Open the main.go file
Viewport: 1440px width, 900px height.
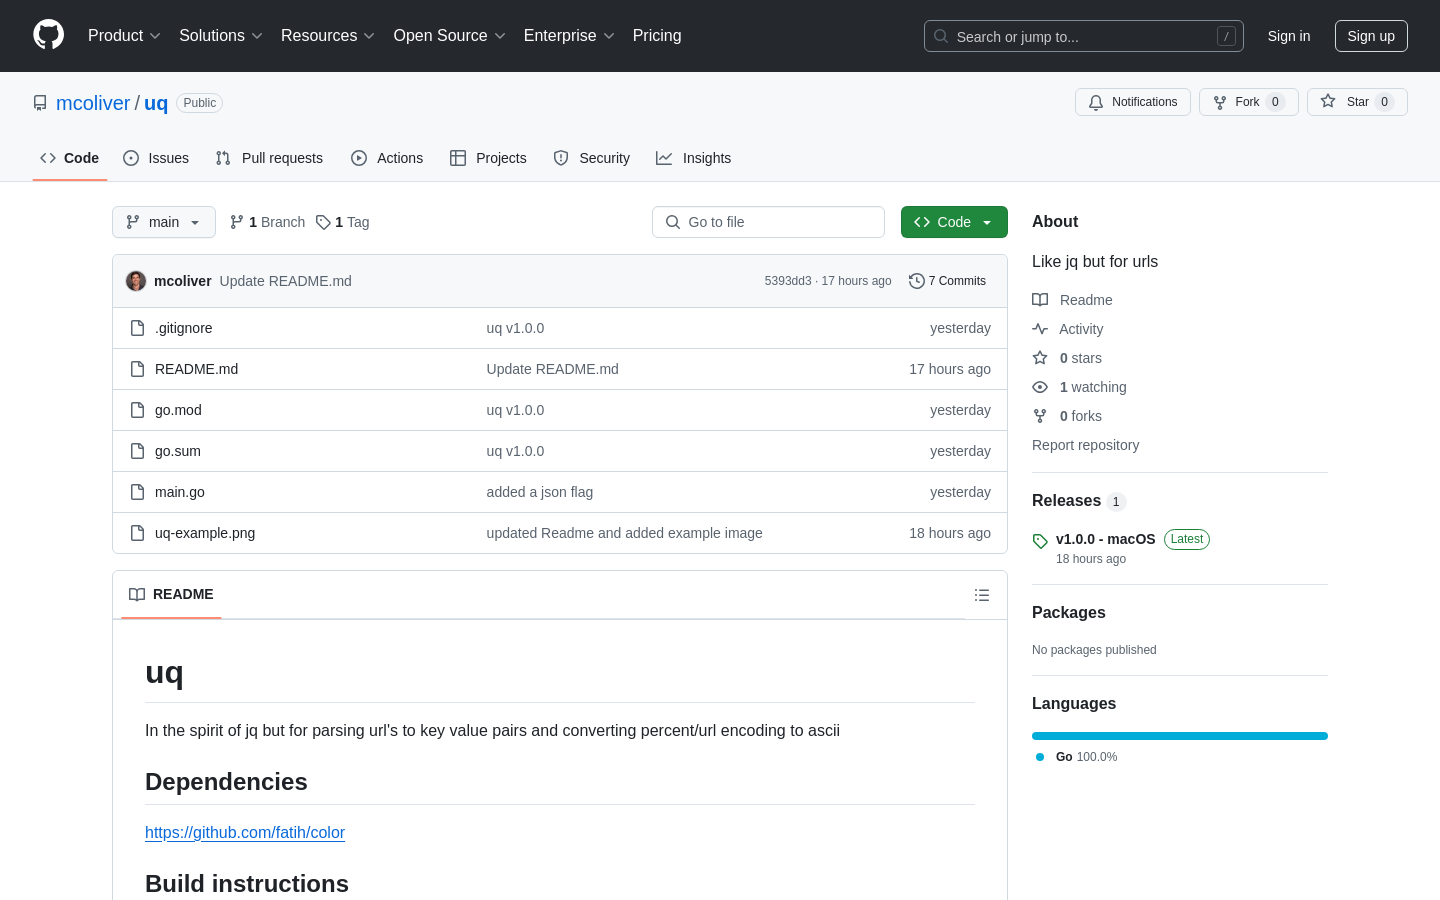click(x=180, y=492)
